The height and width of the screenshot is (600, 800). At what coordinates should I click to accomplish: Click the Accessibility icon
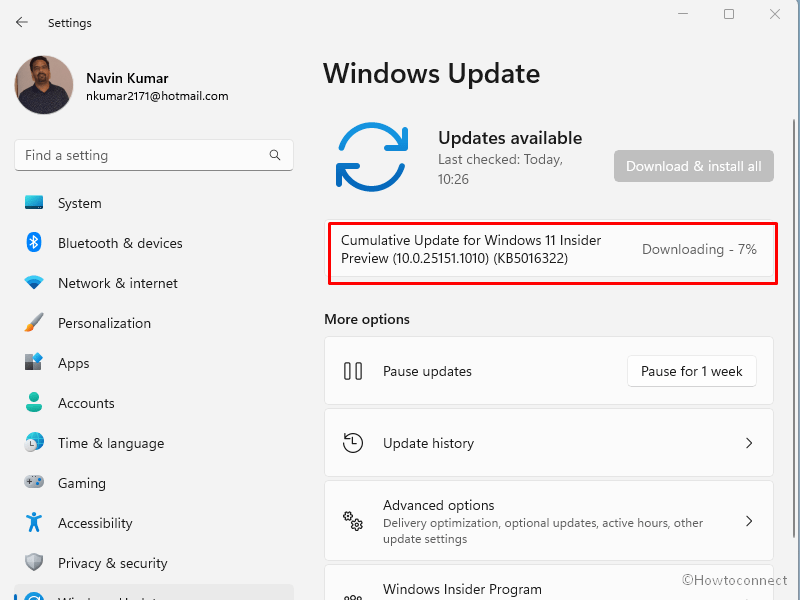[33, 523]
